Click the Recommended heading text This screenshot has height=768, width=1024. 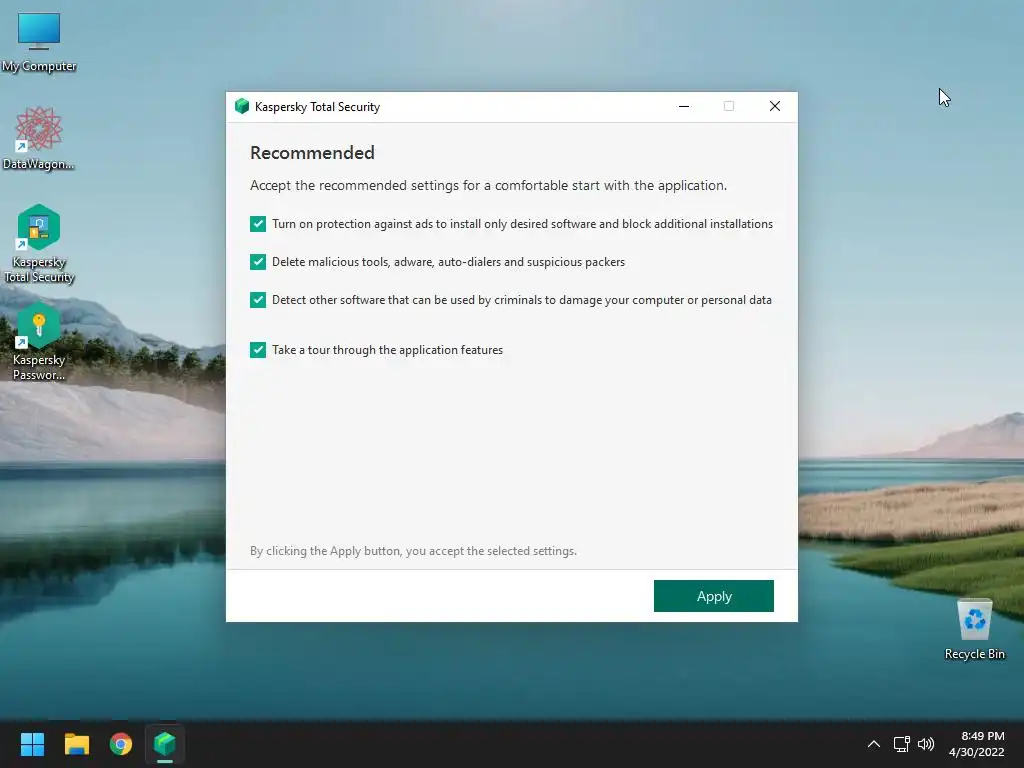tap(312, 153)
